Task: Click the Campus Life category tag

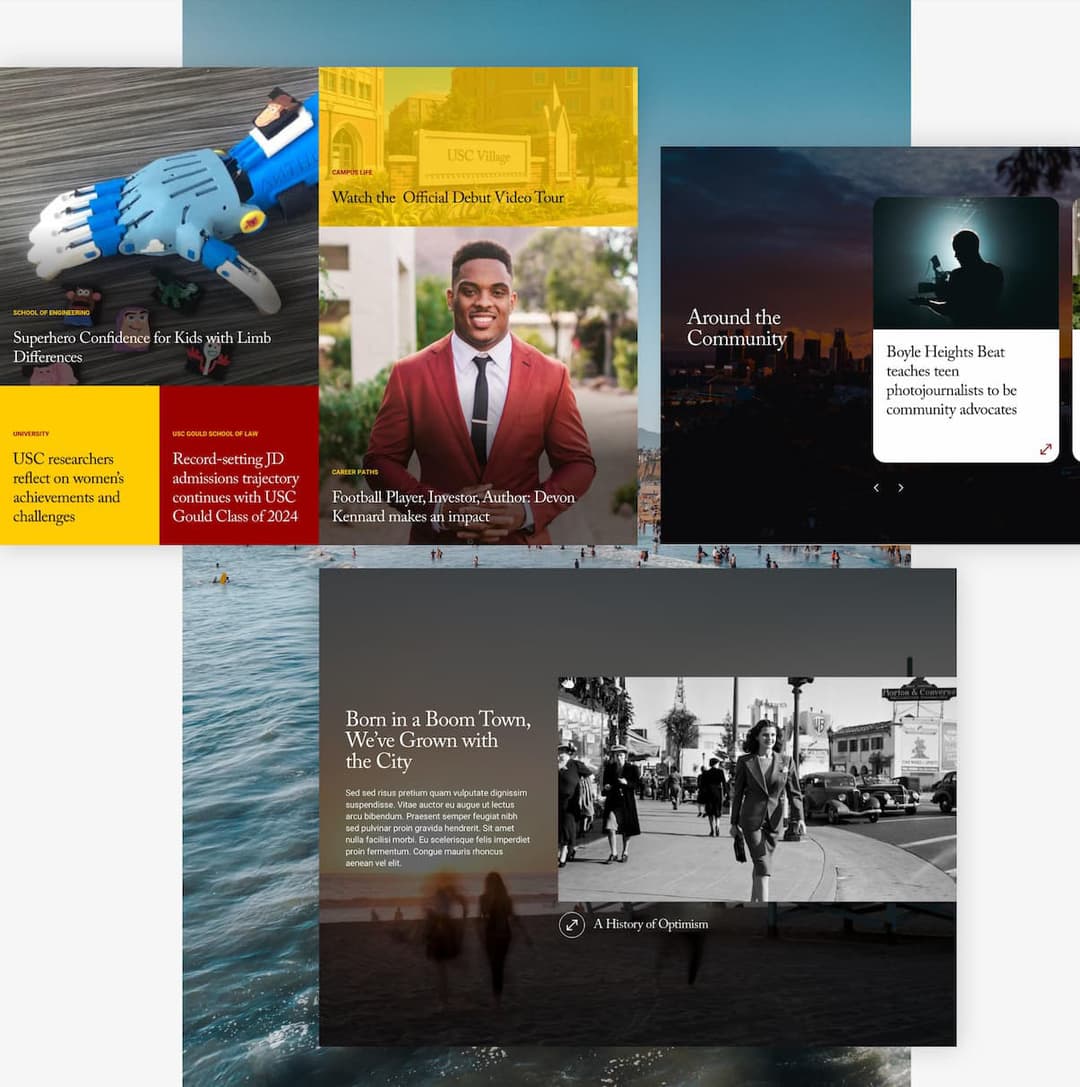Action: 352,173
